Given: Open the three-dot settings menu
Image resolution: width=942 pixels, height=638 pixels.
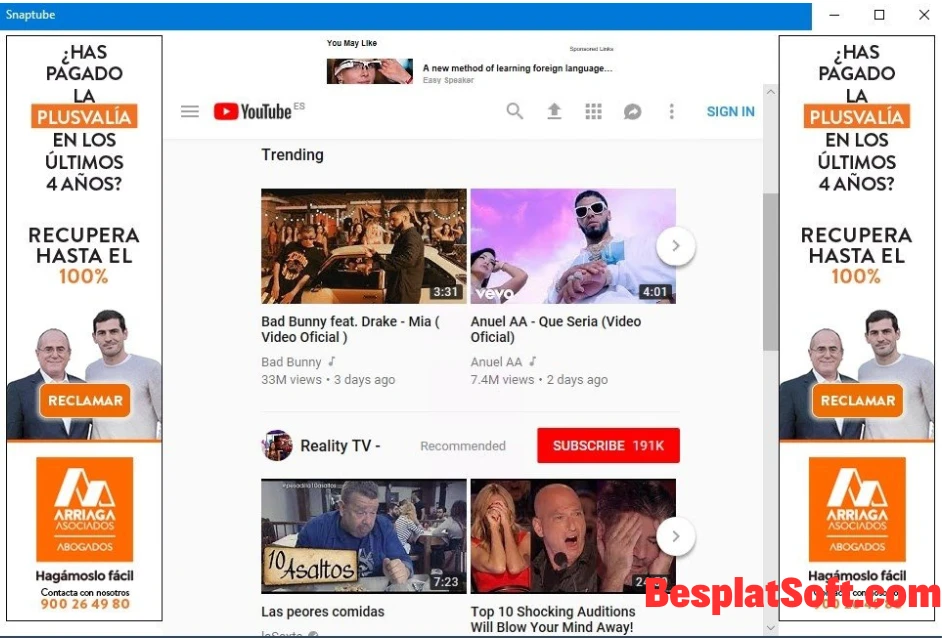Looking at the screenshot, I should point(671,111).
